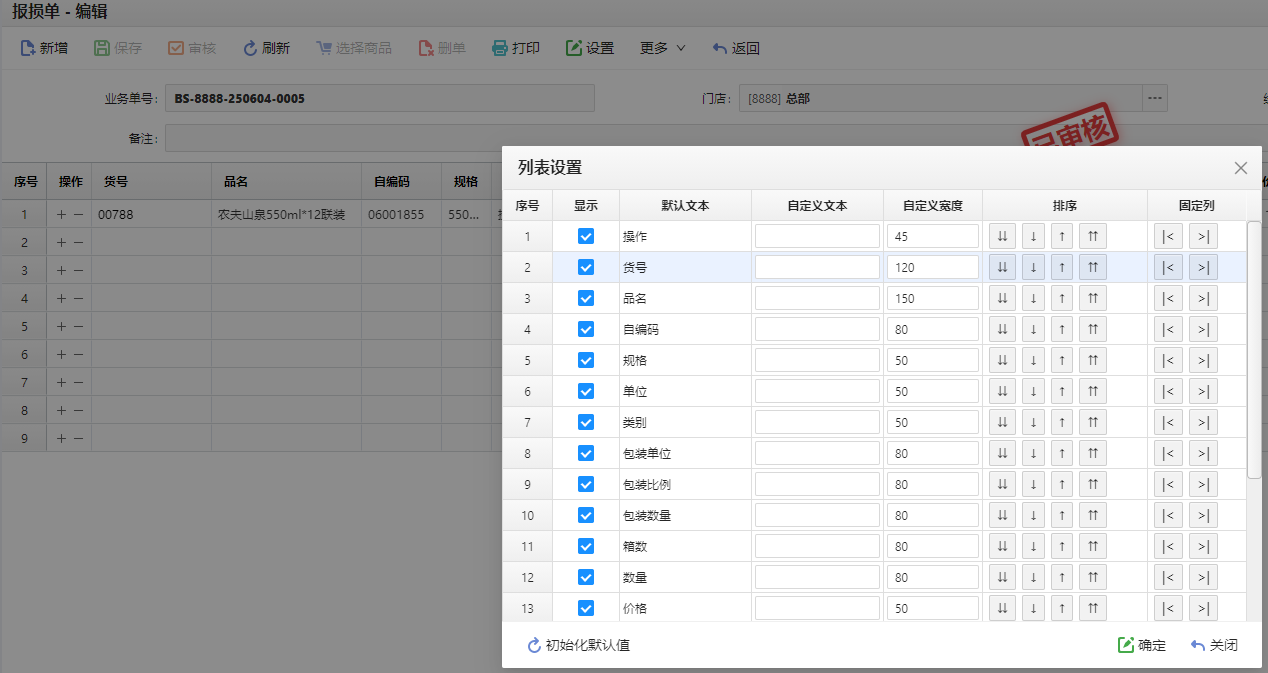Viewport: 1268px width, 673px height.
Task: Click 排序 column header in dialog
Action: [1065, 205]
